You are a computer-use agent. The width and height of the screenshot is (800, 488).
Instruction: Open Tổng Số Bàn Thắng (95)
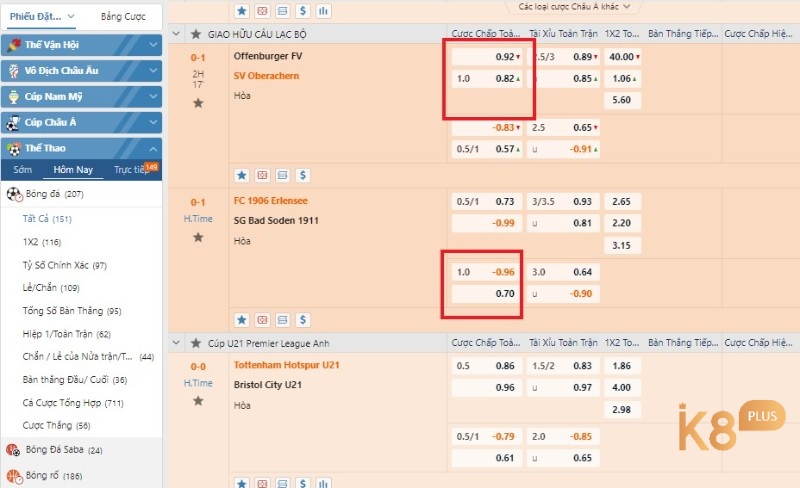coord(72,311)
